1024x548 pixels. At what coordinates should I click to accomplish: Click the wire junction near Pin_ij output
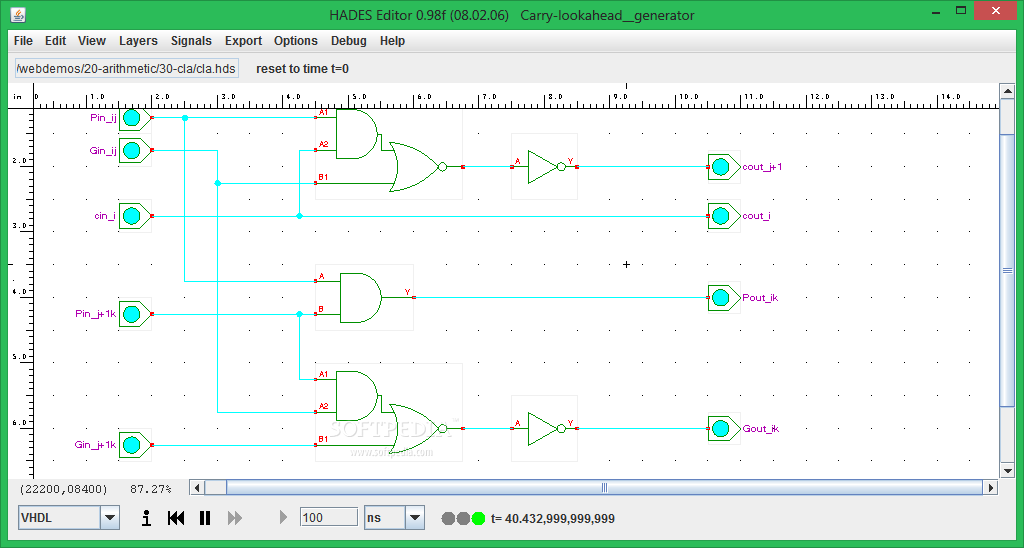[185, 118]
